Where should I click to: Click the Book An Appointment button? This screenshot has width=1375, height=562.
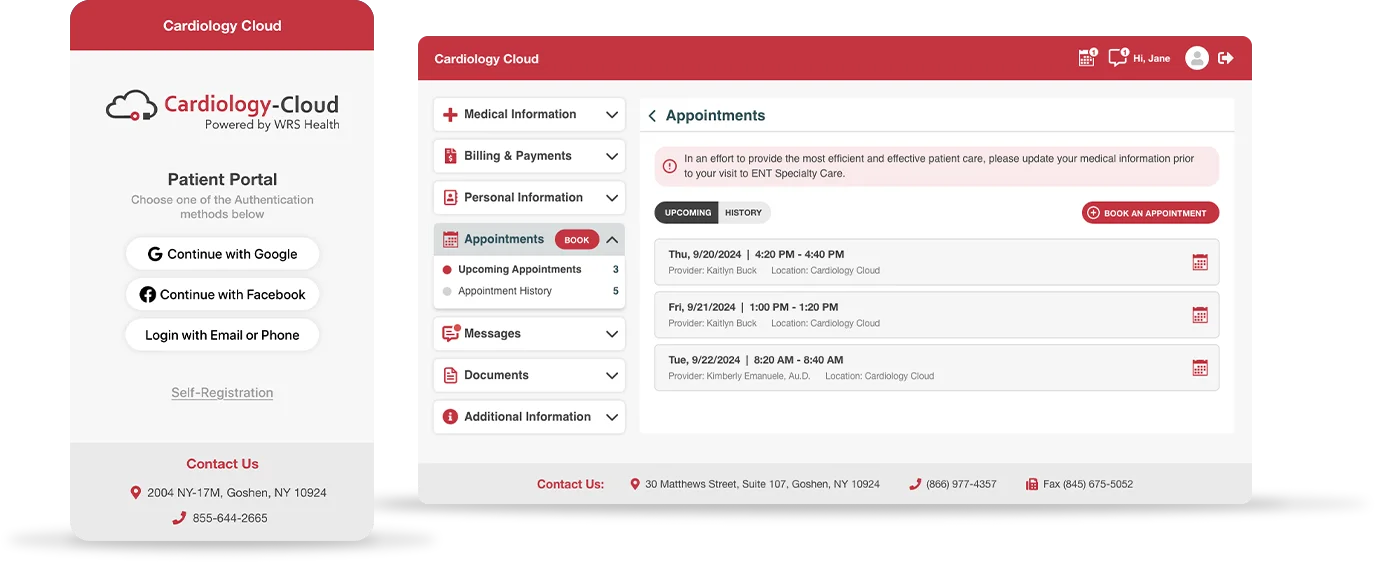pyautogui.click(x=1150, y=213)
